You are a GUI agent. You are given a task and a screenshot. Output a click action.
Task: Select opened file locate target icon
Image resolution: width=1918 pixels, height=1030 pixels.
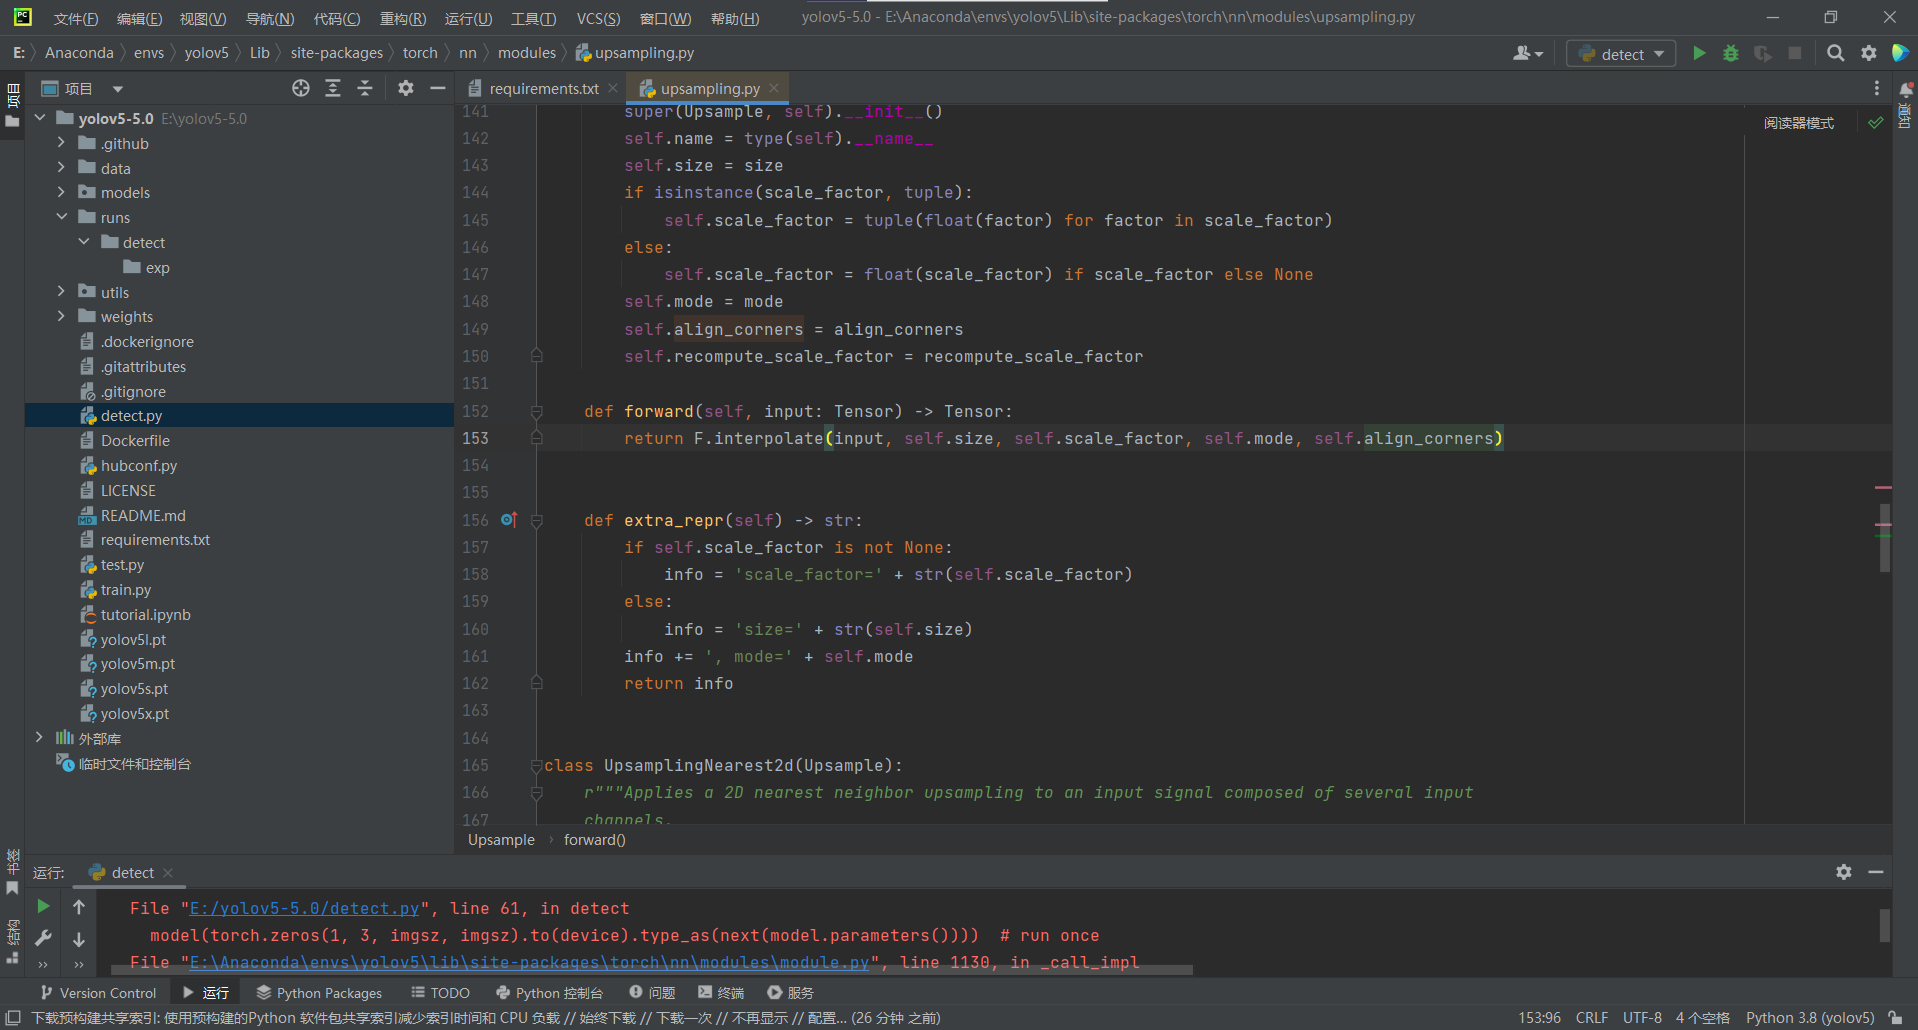click(301, 88)
